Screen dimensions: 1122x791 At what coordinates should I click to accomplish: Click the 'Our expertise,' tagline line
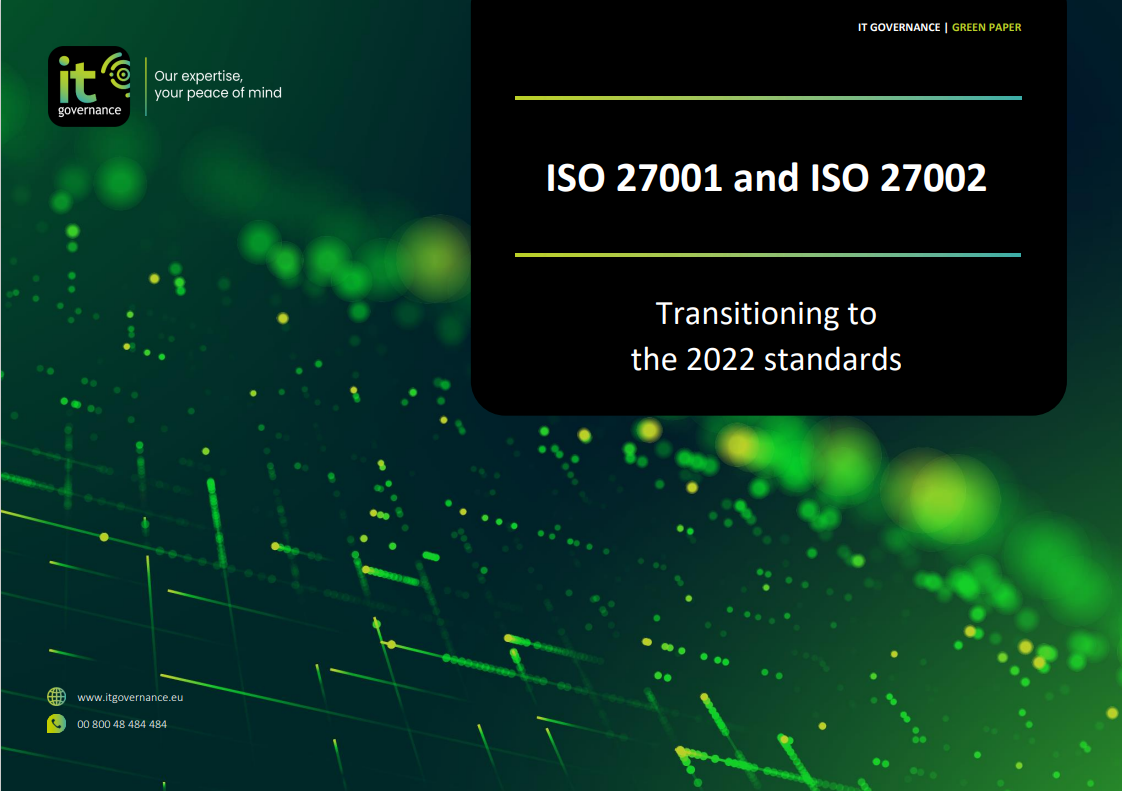pos(199,76)
